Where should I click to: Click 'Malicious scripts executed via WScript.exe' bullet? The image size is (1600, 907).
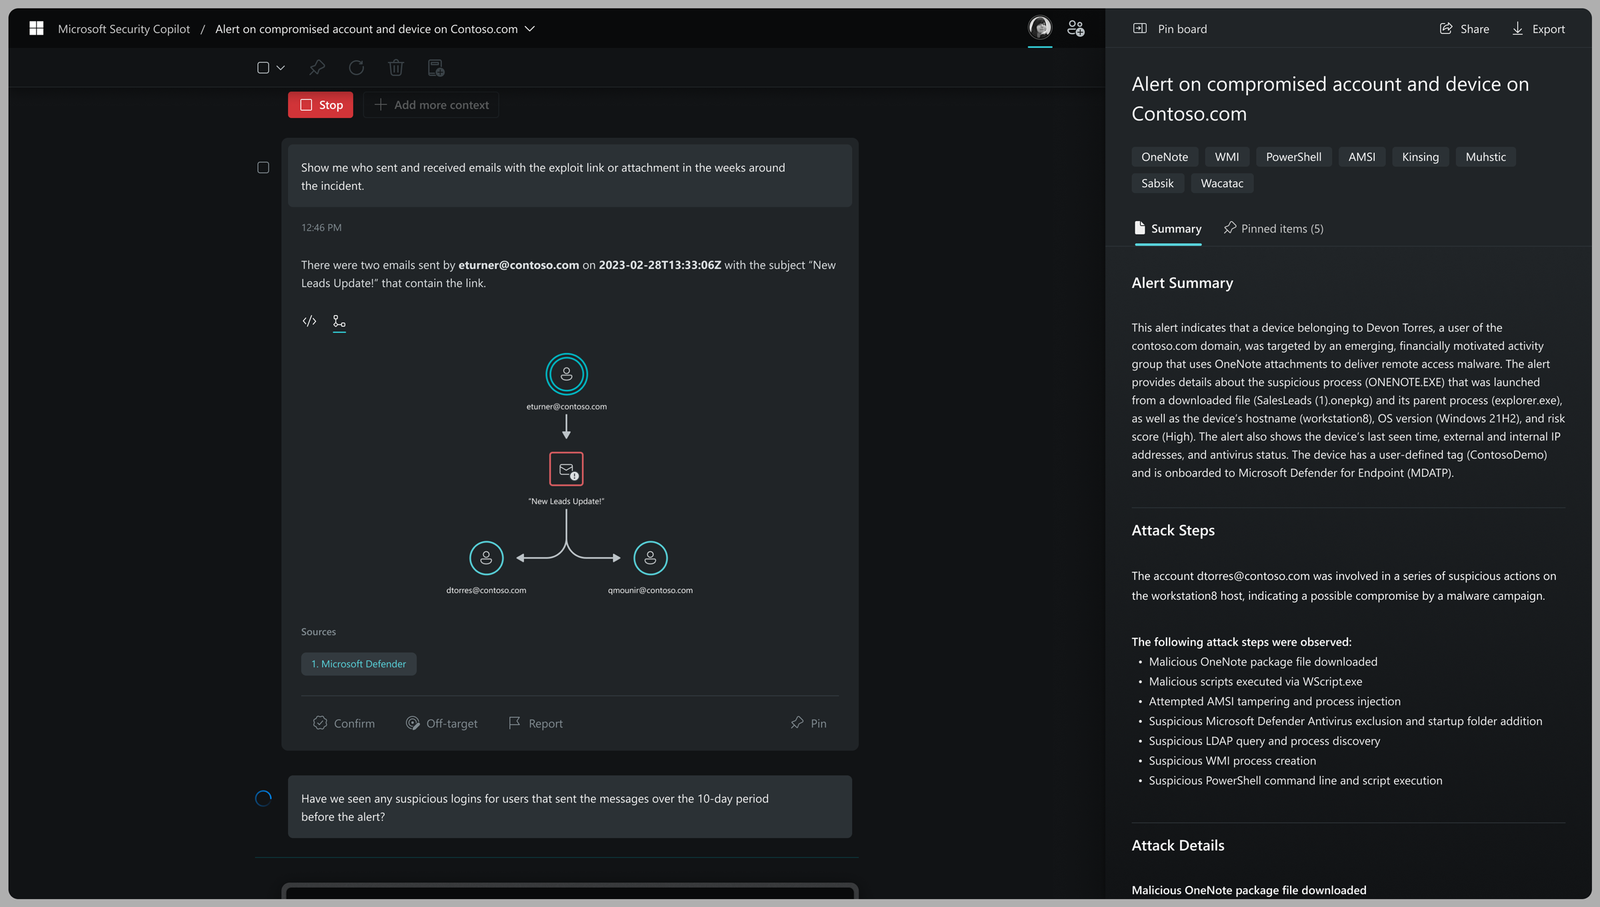[1255, 682]
